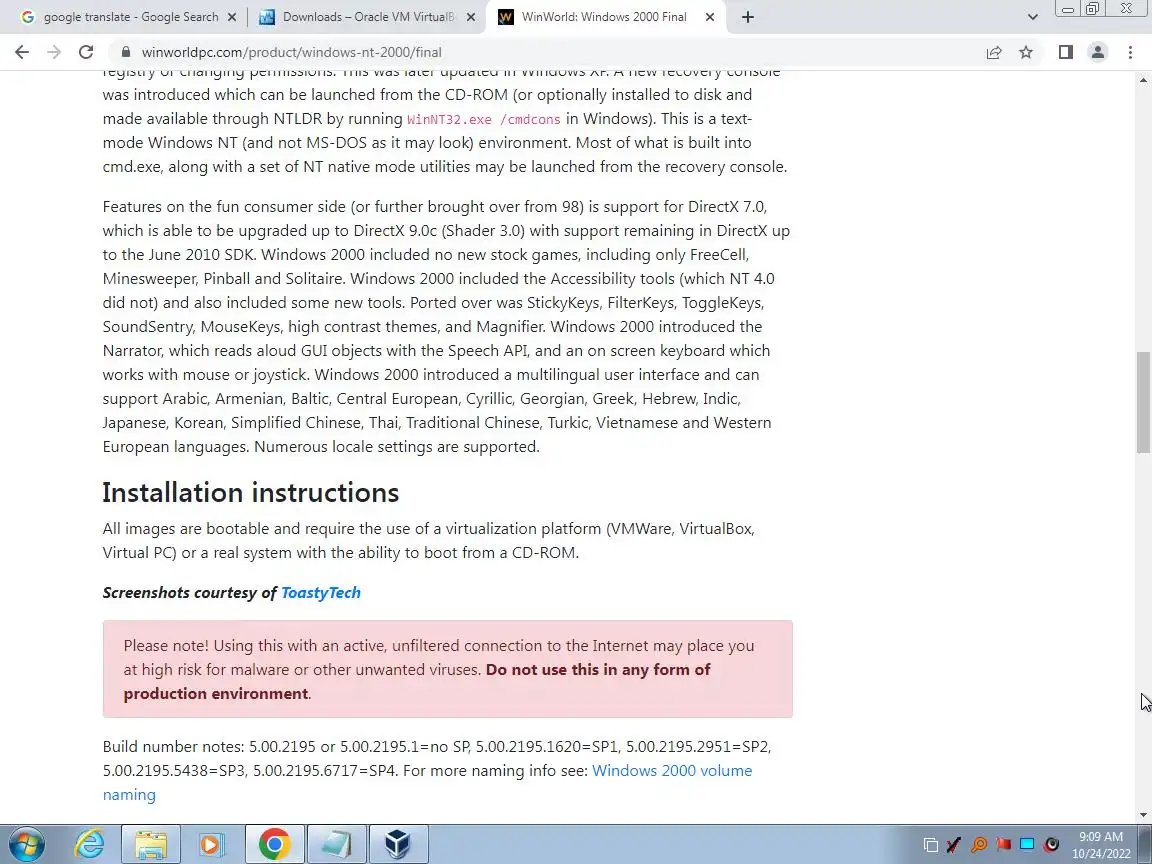The image size is (1152, 864).
Task: Close the google translate tab
Action: 231,17
